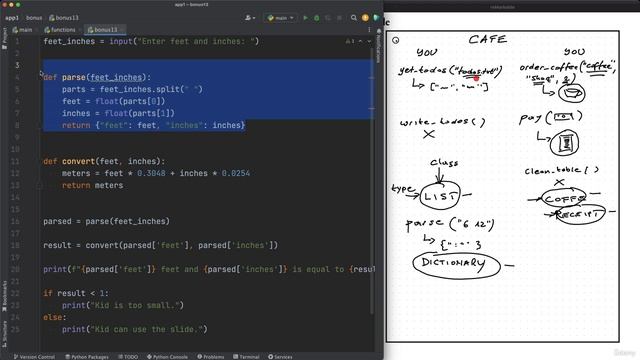Image resolution: width=640 pixels, height=360 pixels.
Task: Click the circled LIST drawing in whiteboard window
Action: [x=440, y=196]
